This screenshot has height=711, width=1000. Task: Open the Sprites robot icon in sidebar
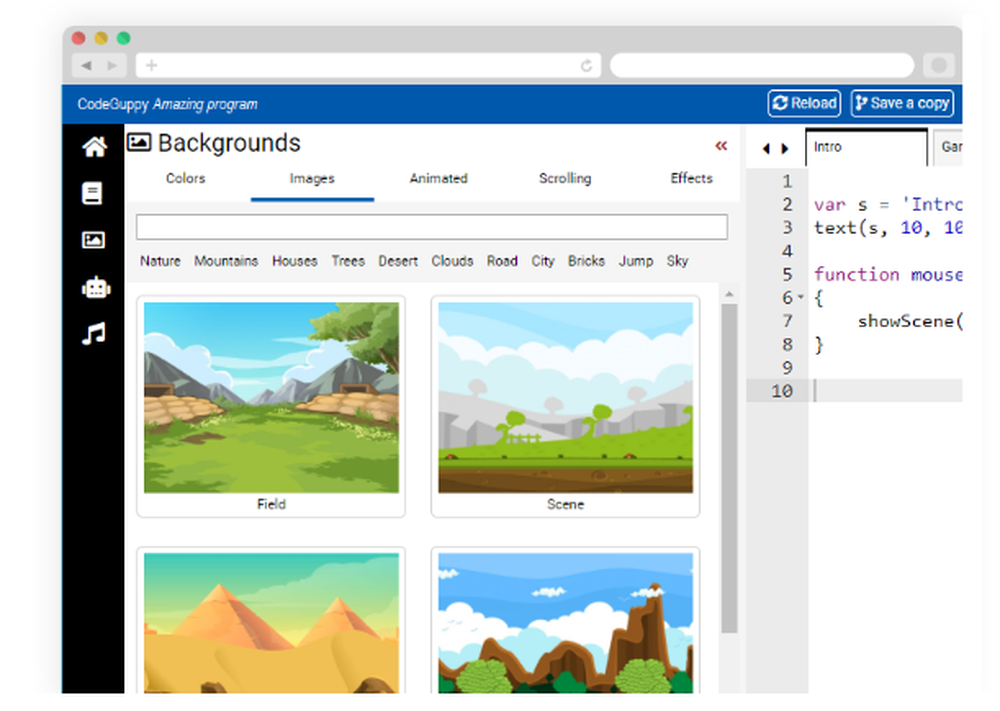point(96,287)
